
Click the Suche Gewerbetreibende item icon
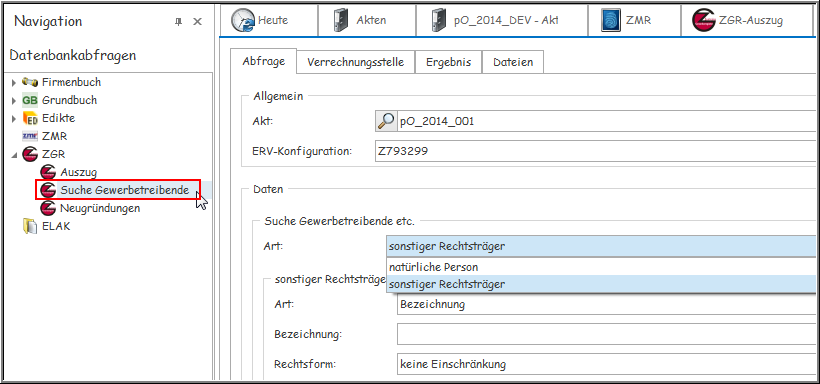(x=48, y=190)
